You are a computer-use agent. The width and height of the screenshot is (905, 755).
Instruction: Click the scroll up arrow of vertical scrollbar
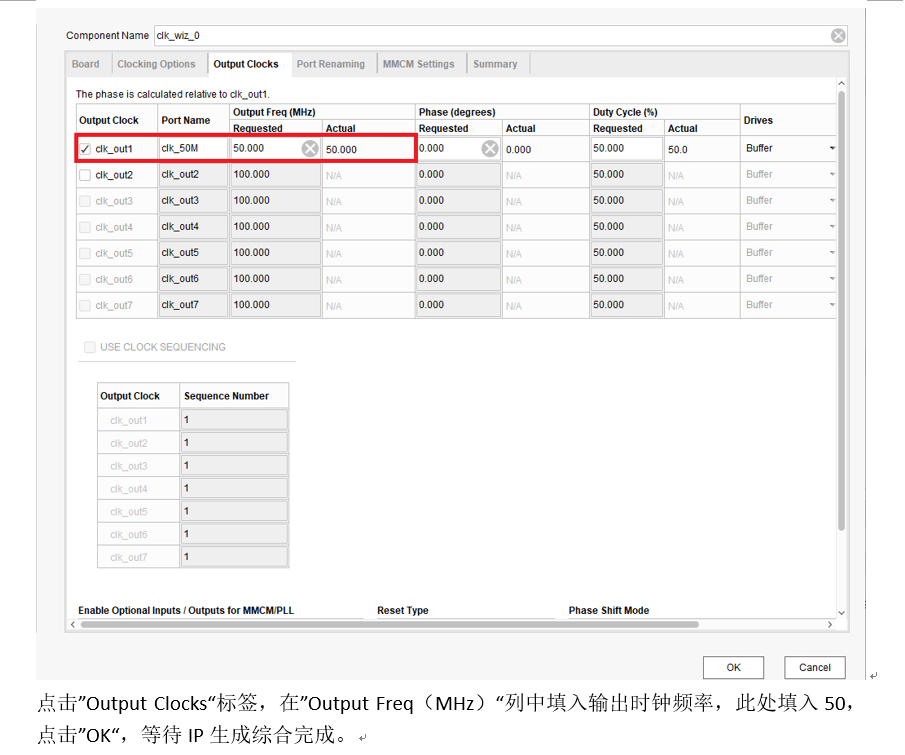(842, 84)
